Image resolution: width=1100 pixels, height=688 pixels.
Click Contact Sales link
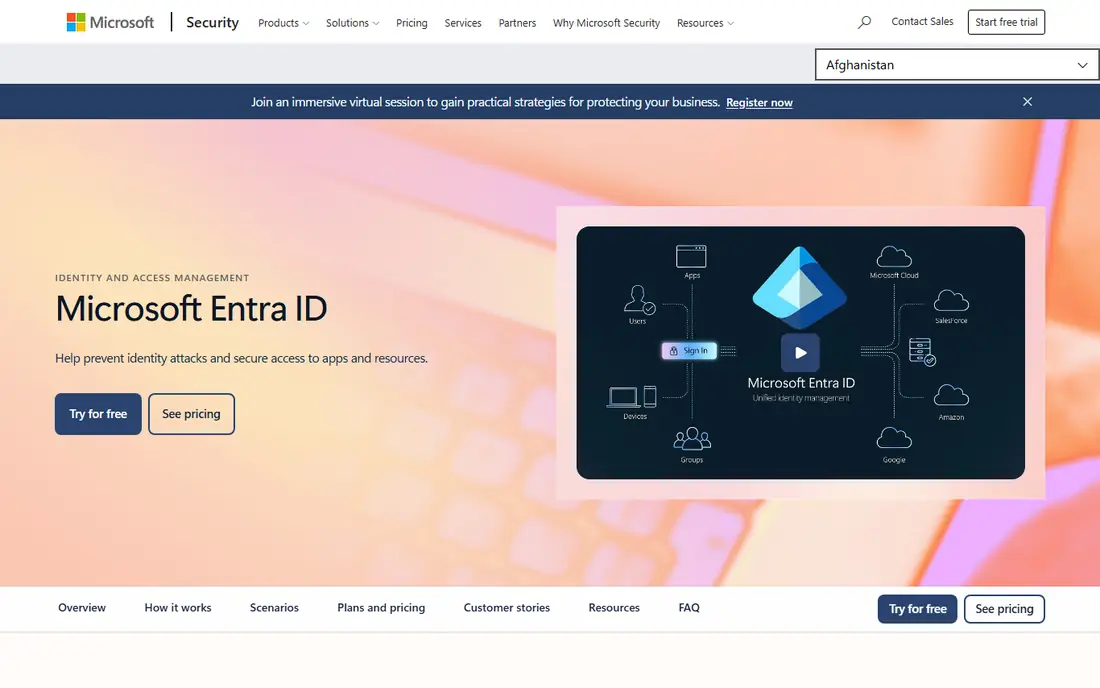coord(922,22)
